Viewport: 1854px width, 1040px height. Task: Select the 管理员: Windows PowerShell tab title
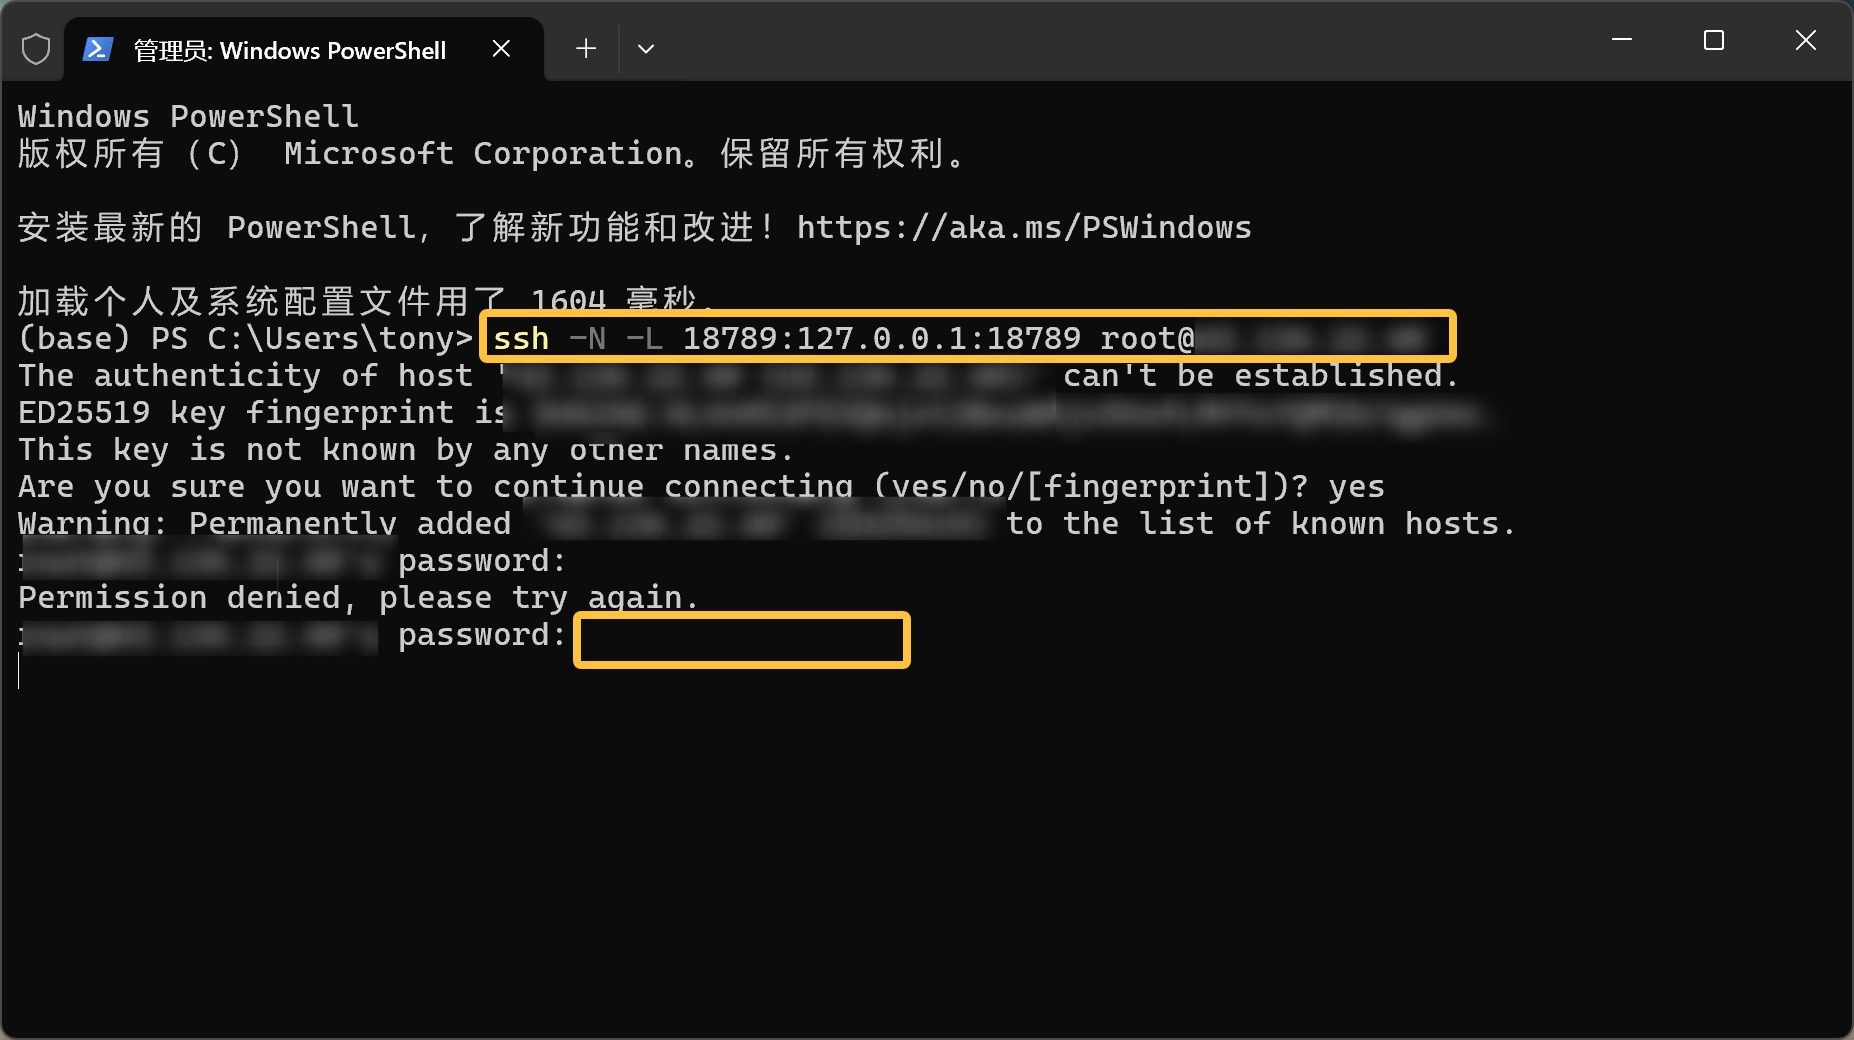289,51
